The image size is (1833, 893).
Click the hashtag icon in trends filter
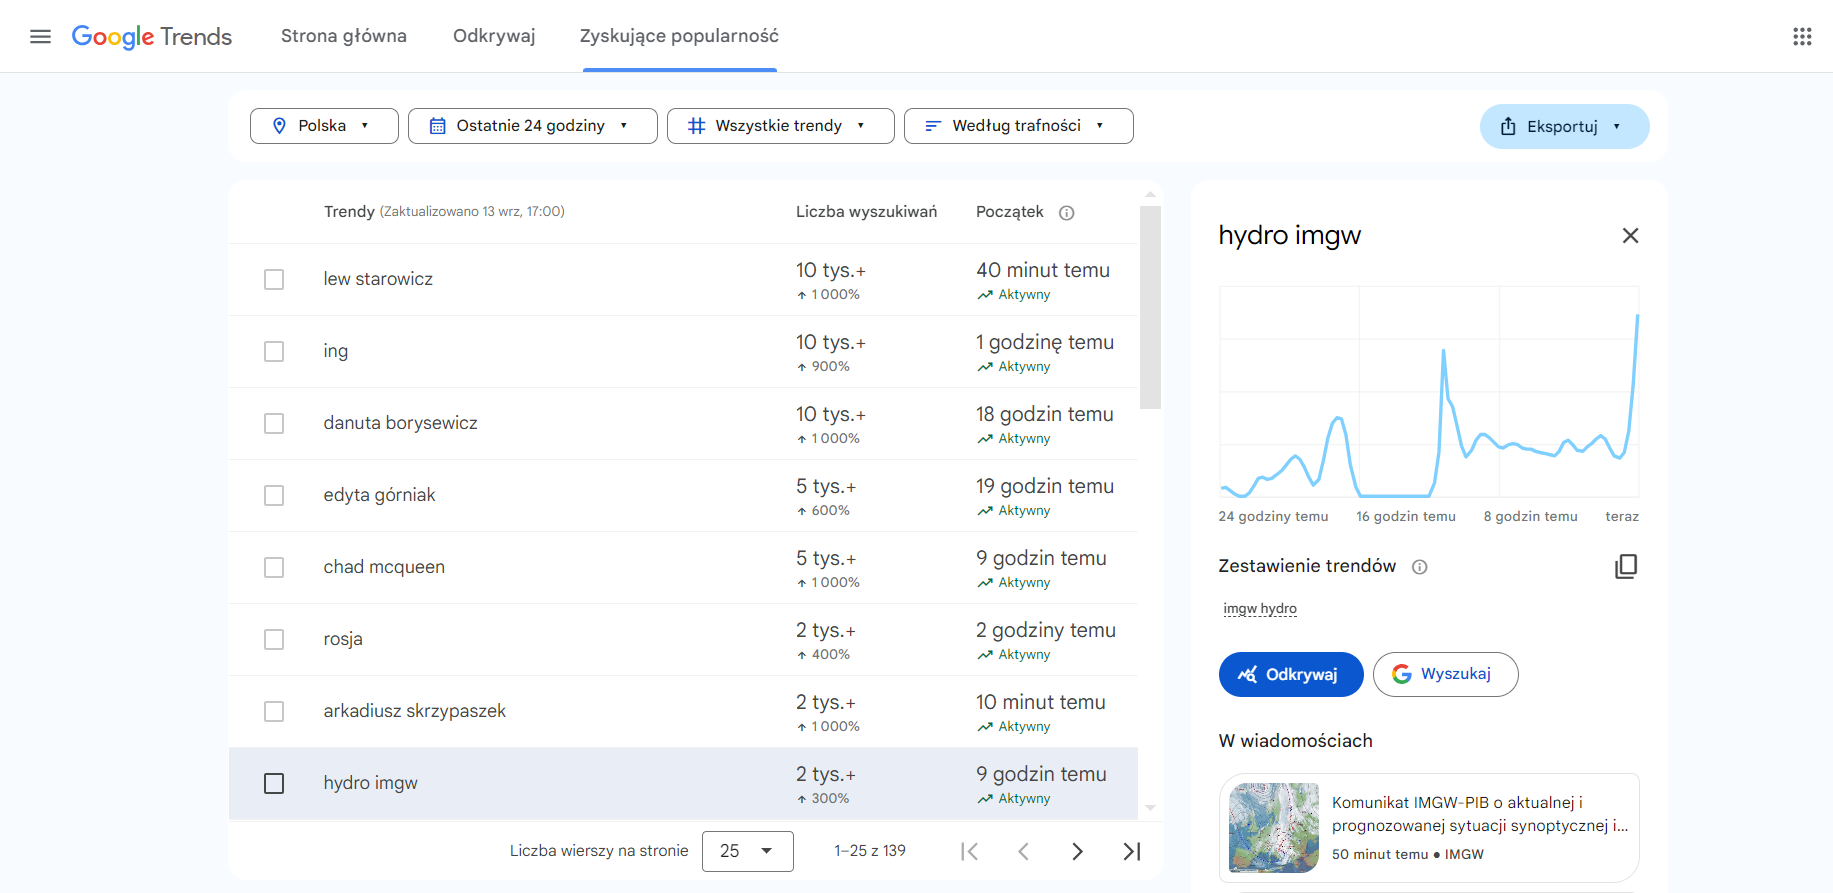(696, 126)
